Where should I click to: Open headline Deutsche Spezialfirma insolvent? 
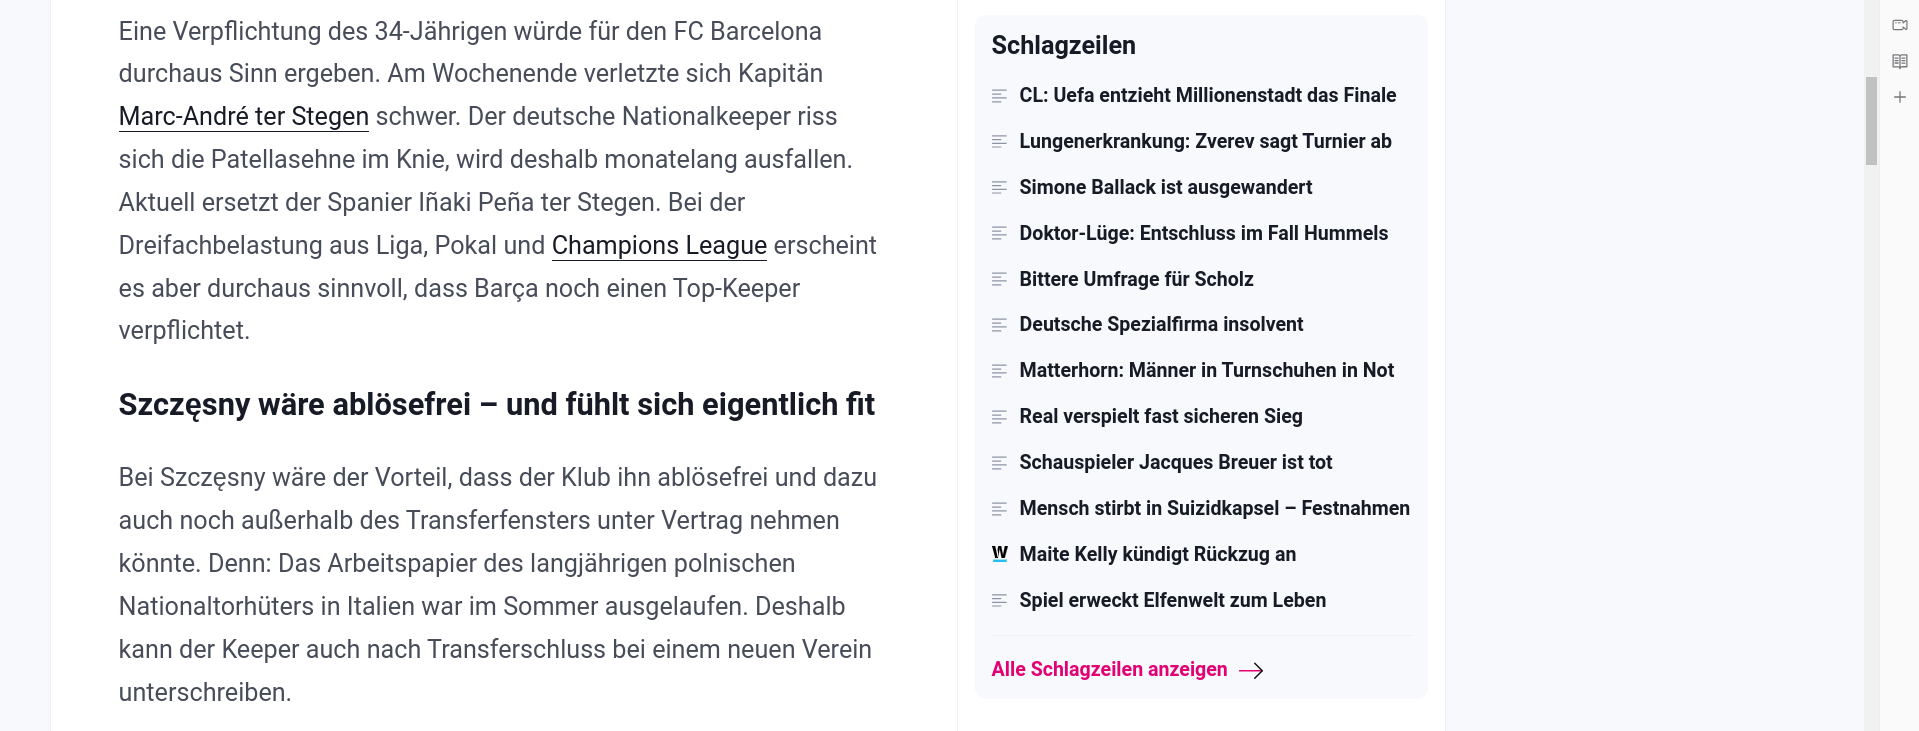[x=1161, y=324]
